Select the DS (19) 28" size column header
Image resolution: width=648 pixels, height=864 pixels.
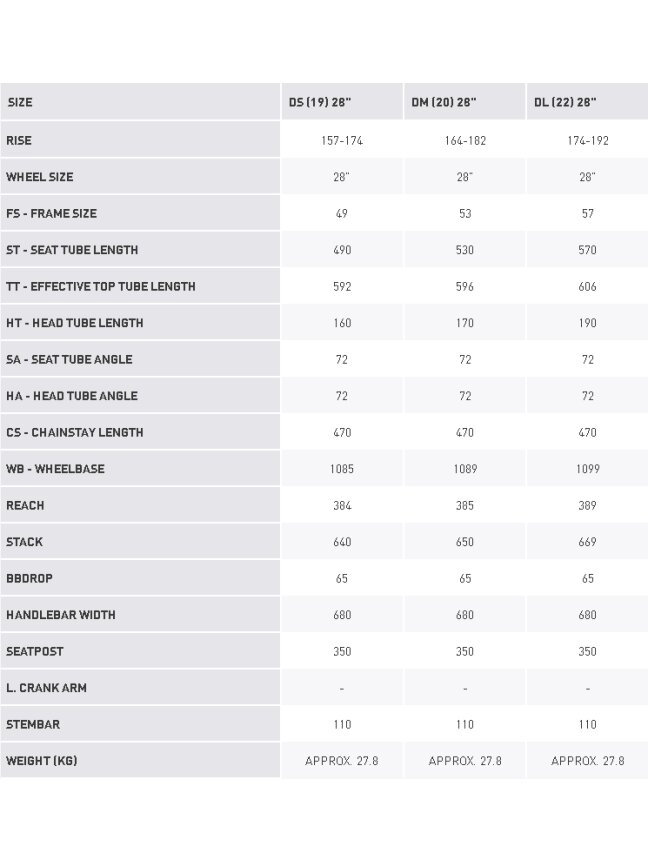[320, 102]
